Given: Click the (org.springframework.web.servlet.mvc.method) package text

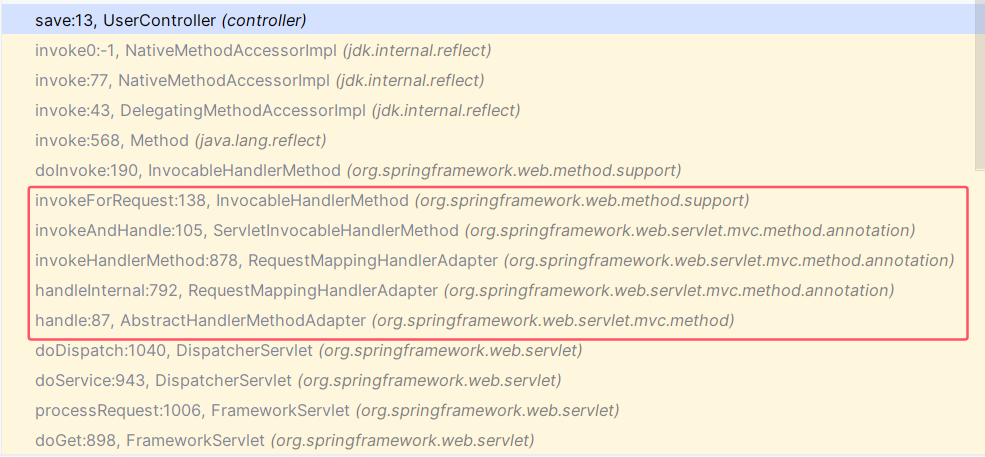Looking at the screenshot, I should (x=553, y=320).
